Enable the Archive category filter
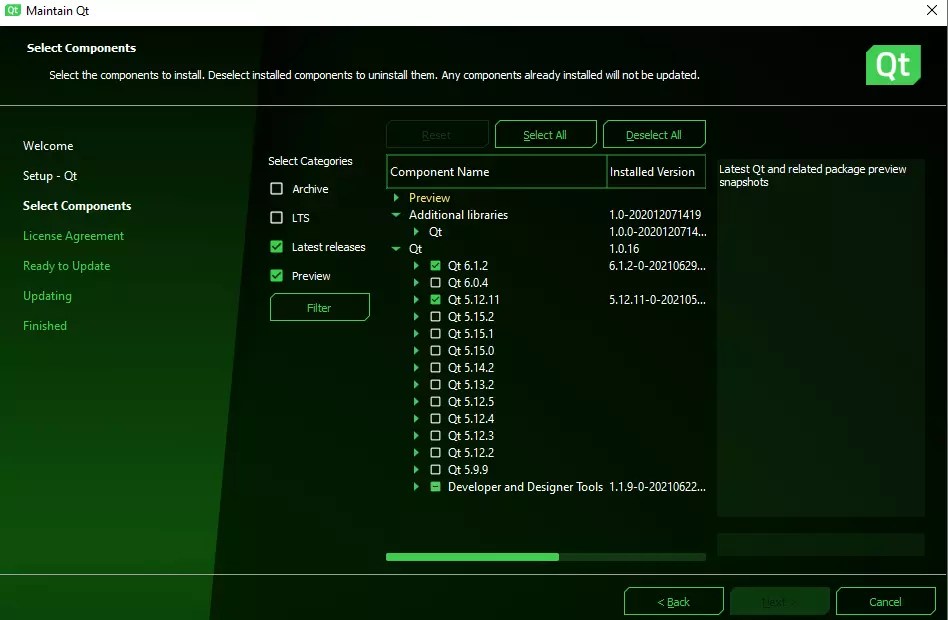 point(276,188)
